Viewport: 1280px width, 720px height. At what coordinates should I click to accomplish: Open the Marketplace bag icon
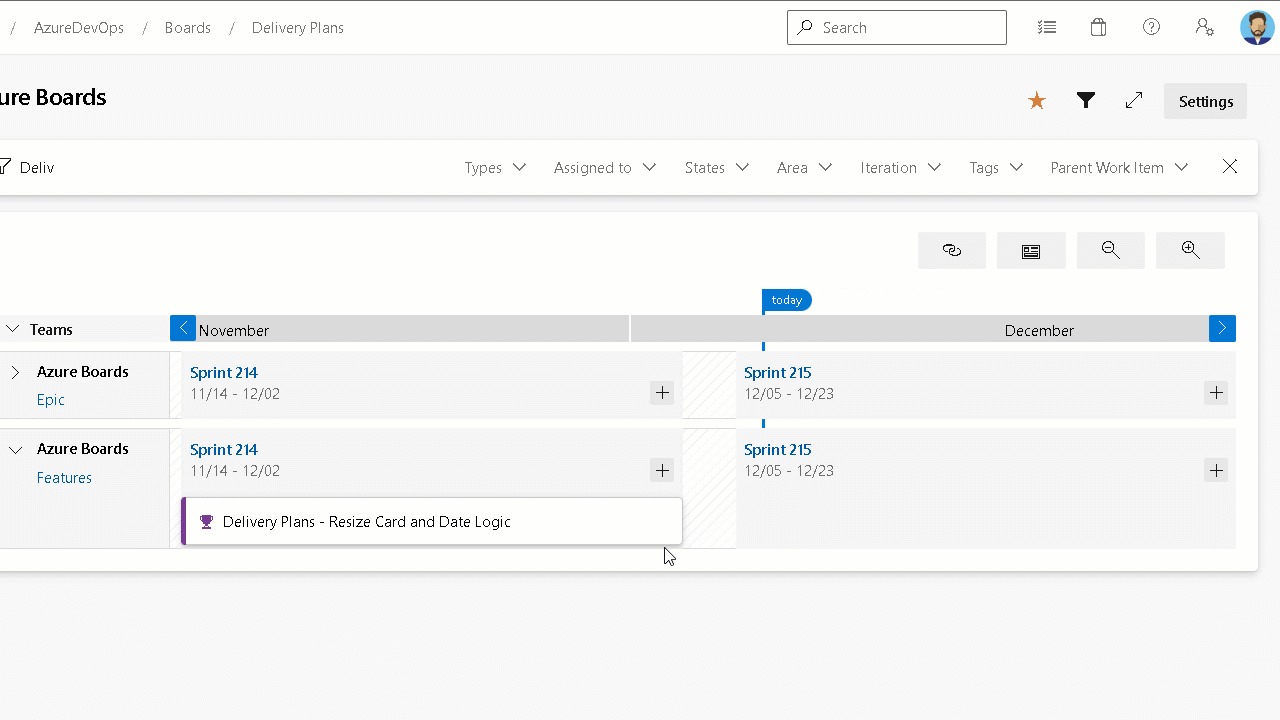1098,27
